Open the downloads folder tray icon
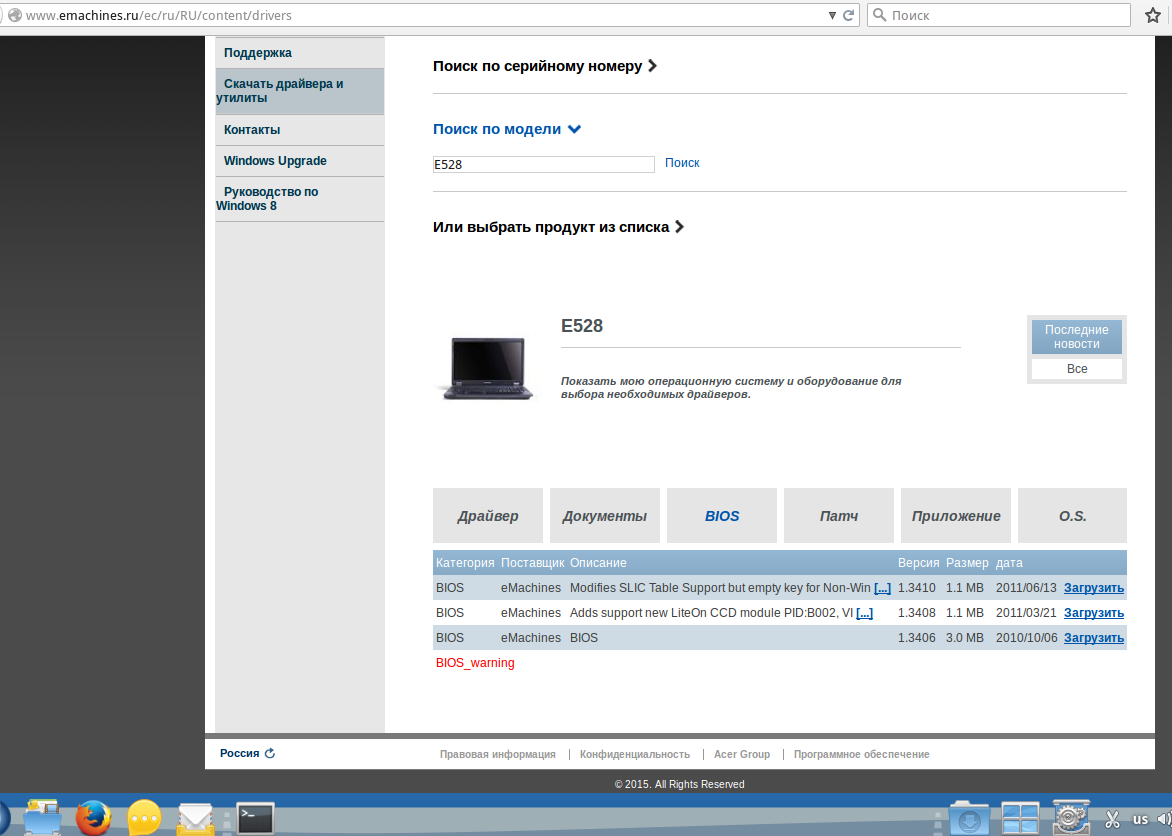The image size is (1172, 836). (x=969, y=818)
